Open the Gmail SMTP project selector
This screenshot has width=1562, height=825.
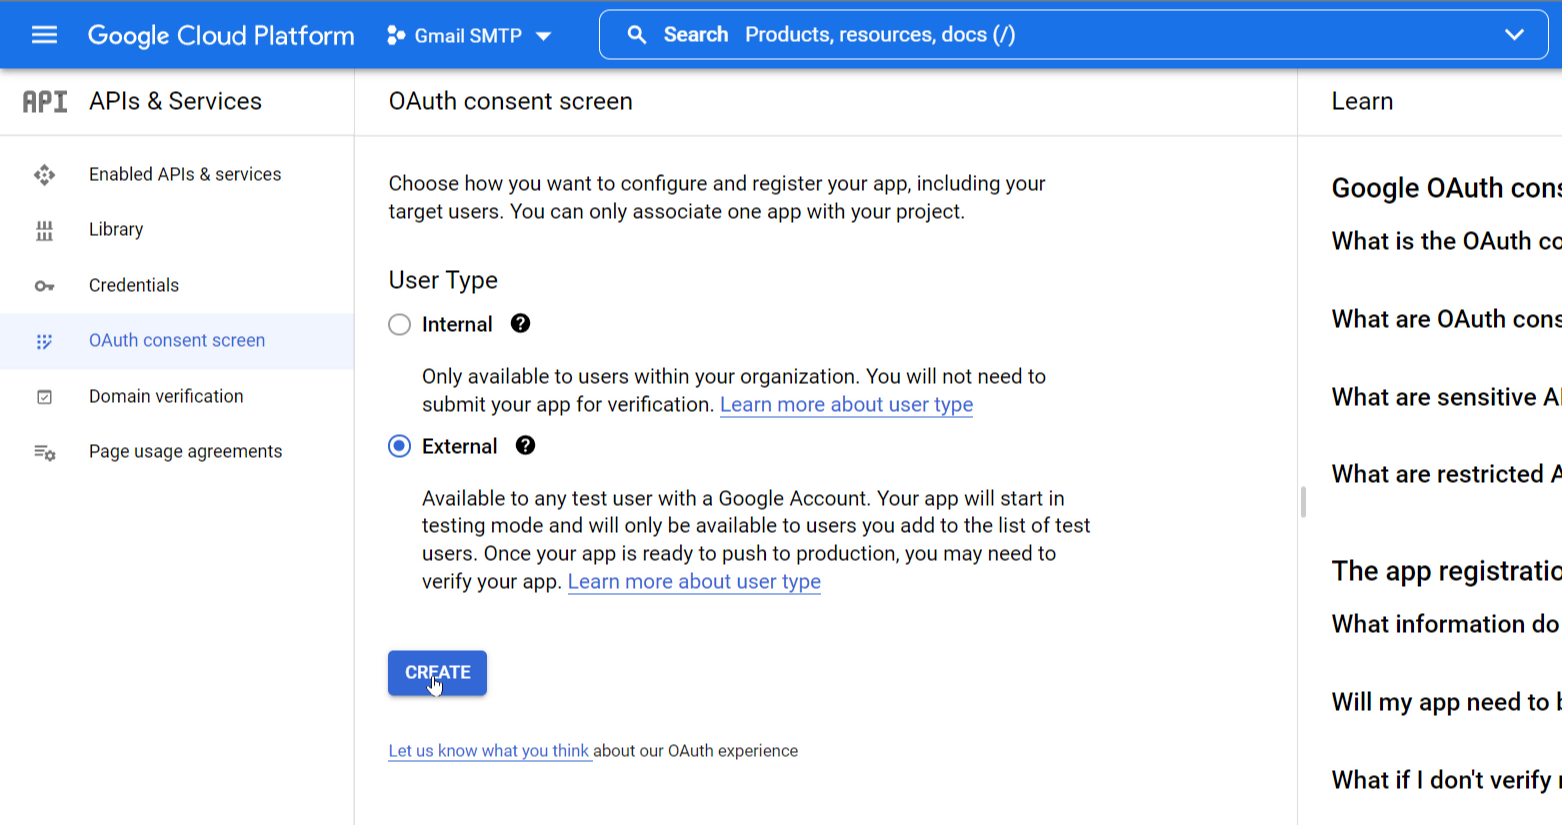466,35
